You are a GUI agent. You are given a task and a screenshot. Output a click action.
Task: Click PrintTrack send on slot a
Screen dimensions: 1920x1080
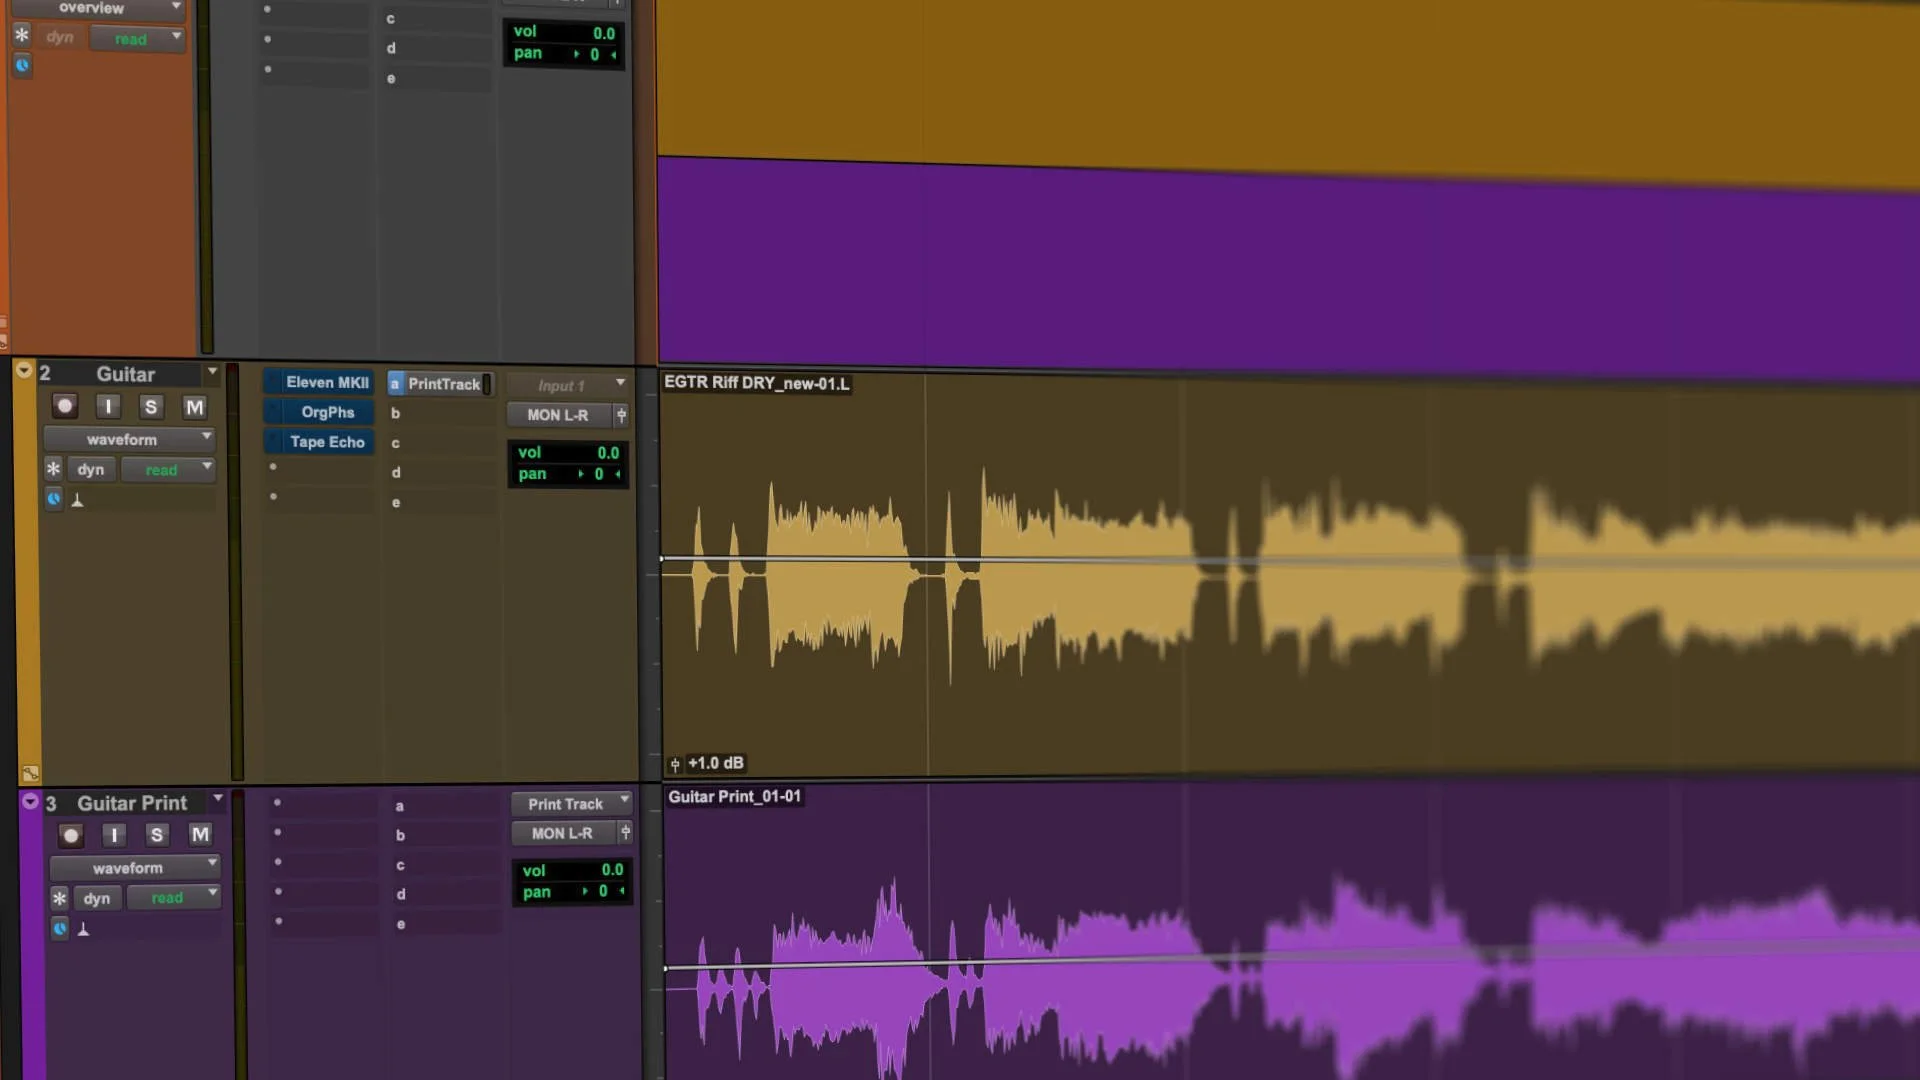pyautogui.click(x=443, y=384)
